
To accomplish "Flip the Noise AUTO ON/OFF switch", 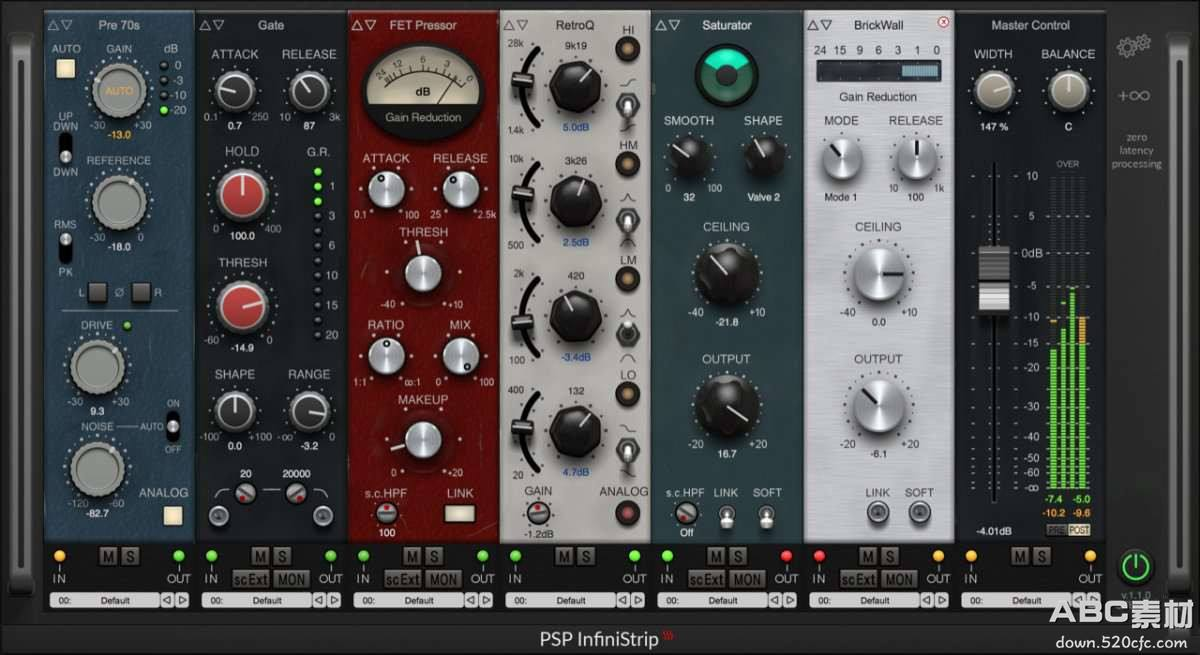I will 173,428.
